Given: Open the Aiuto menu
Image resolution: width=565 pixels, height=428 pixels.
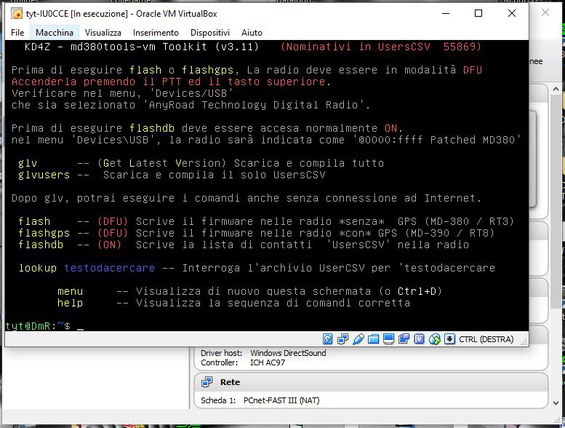Looking at the screenshot, I should pyautogui.click(x=252, y=32).
